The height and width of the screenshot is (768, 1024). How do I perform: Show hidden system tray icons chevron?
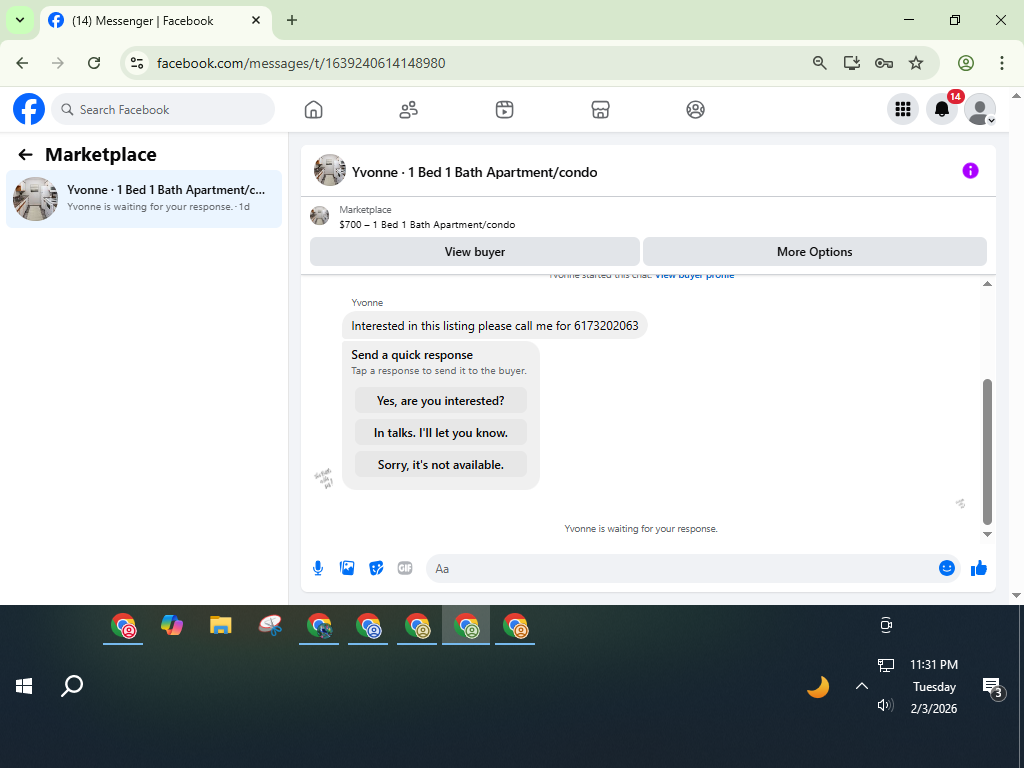point(862,686)
